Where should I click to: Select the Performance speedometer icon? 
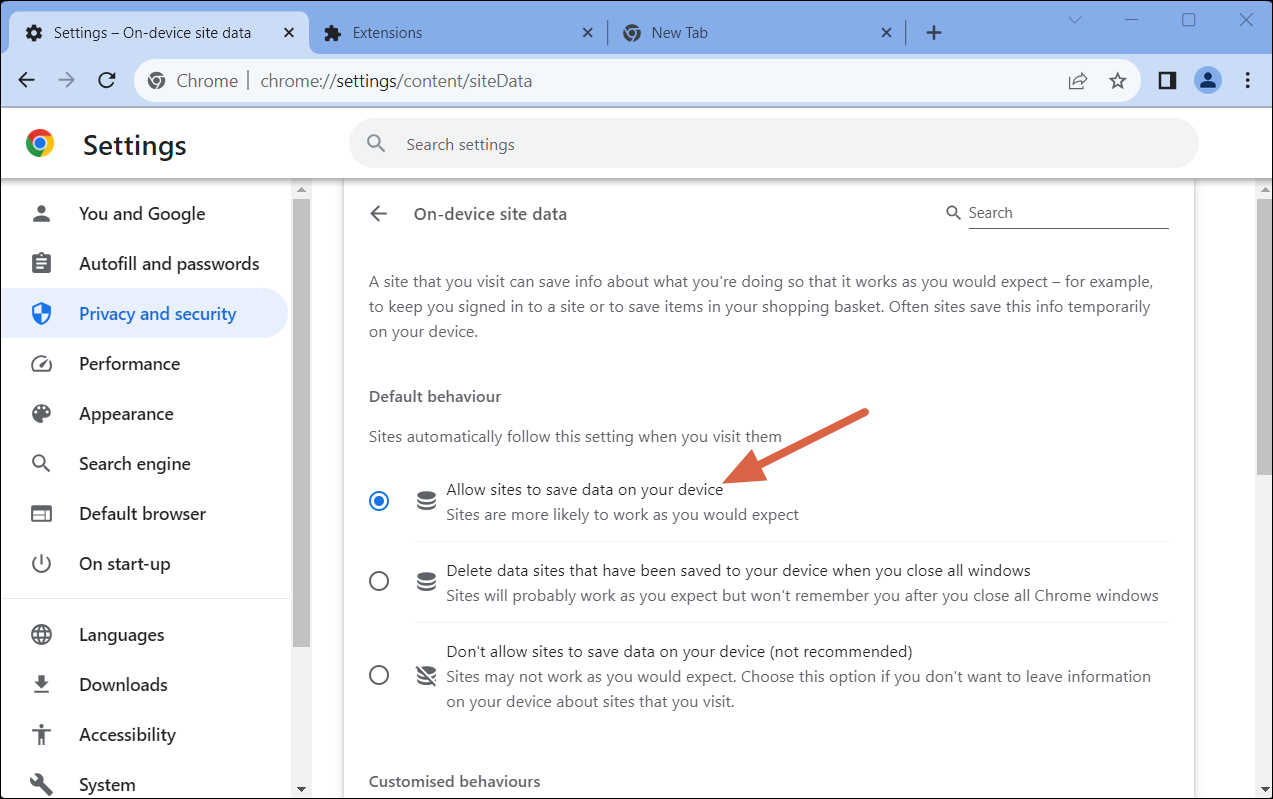(x=40, y=363)
